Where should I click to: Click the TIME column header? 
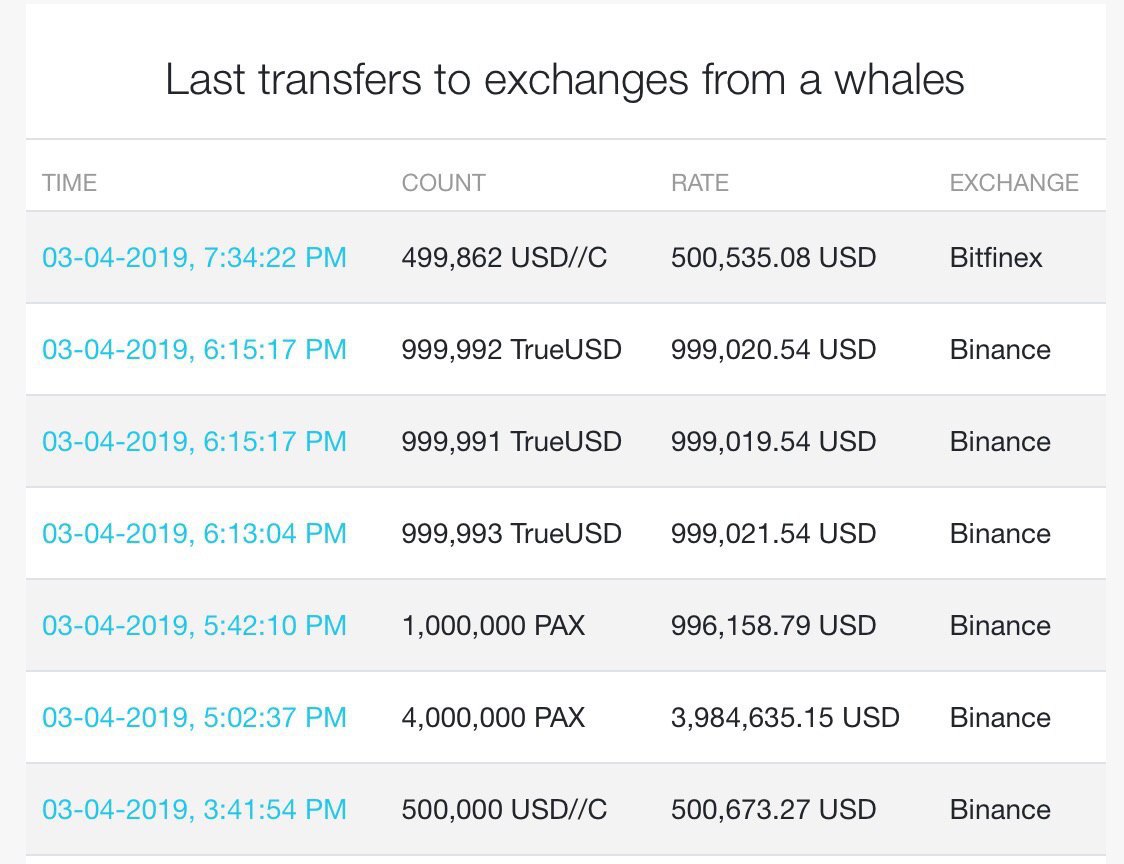(x=70, y=183)
